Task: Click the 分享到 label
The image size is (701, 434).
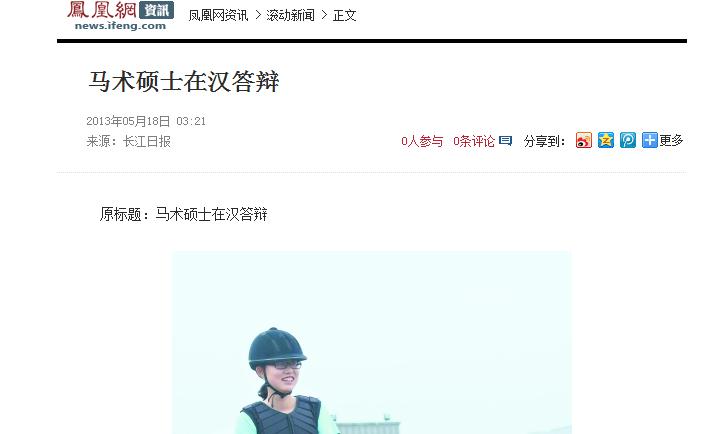Action: tap(544, 141)
